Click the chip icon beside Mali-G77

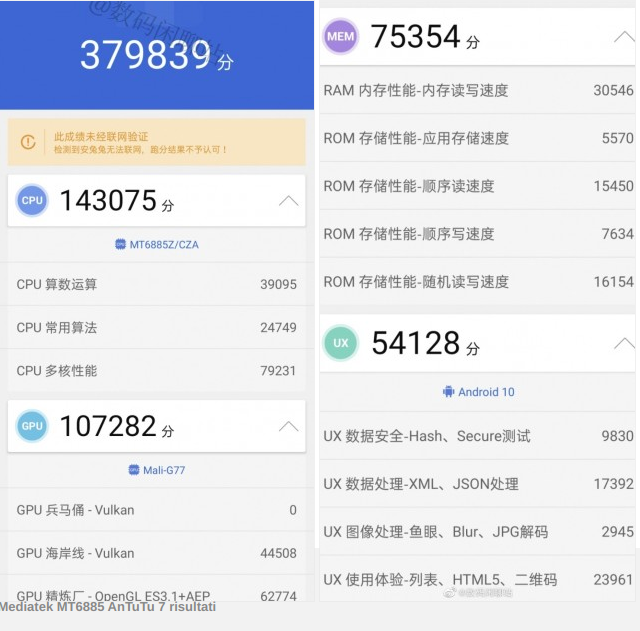click(x=134, y=470)
